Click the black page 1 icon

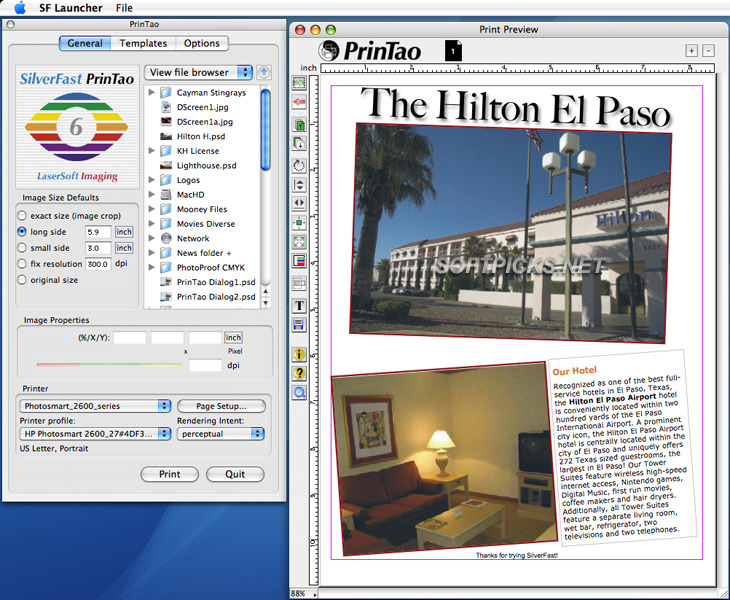453,50
